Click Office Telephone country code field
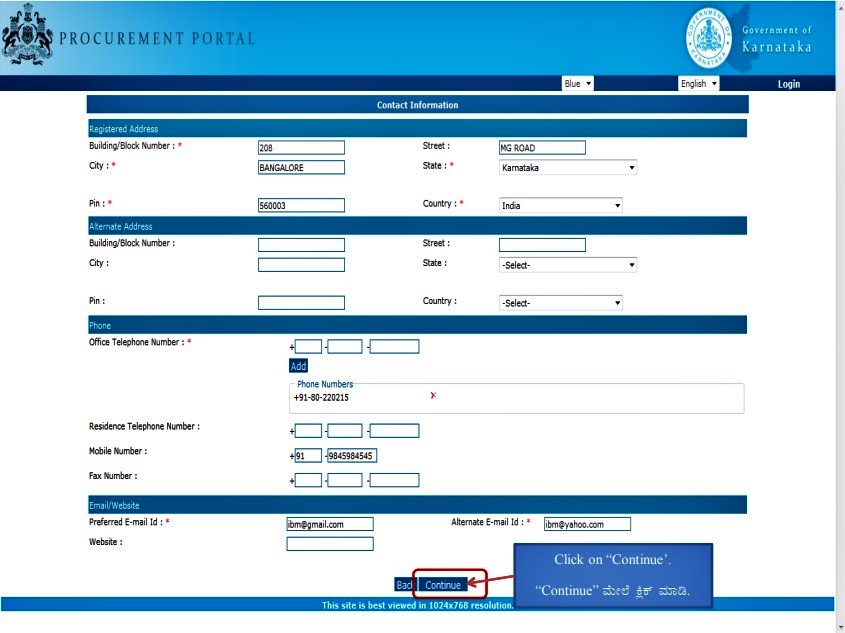The width and height of the screenshot is (845, 633). 308,346
